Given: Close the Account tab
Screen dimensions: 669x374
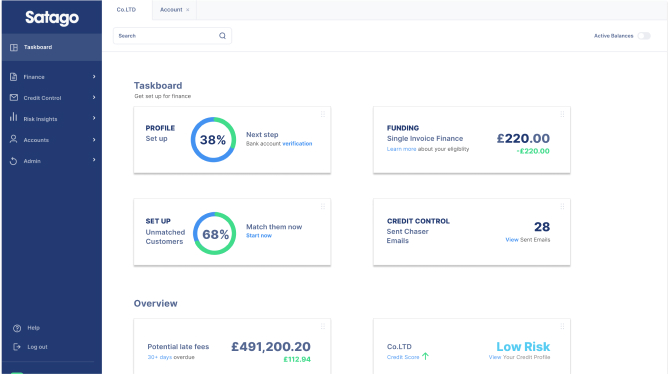Looking at the screenshot, I should [x=187, y=10].
